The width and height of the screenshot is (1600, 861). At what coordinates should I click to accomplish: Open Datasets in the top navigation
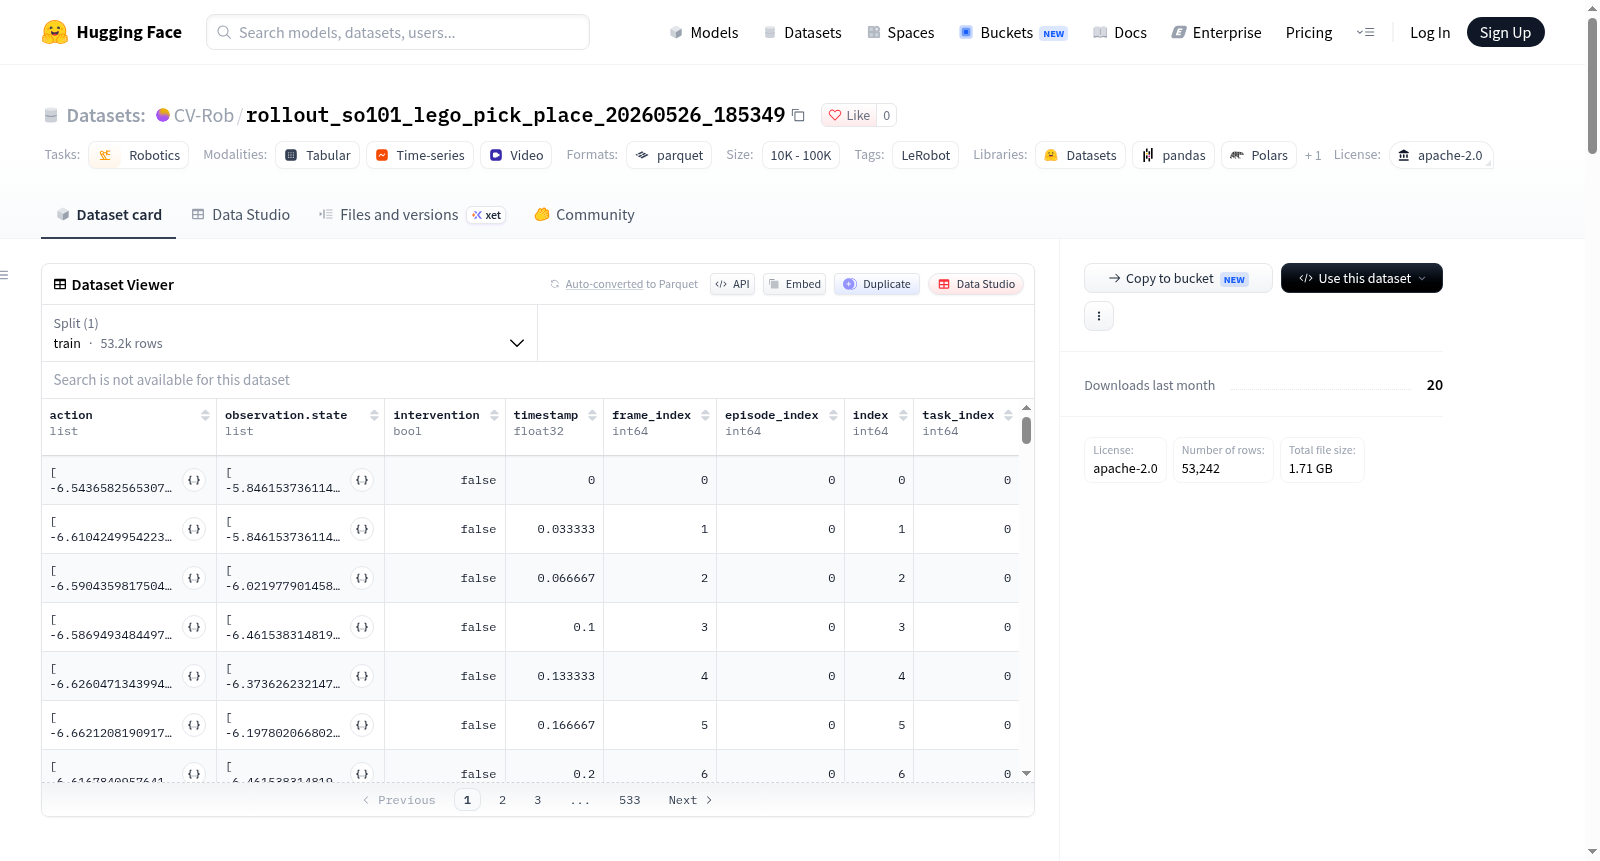pyautogui.click(x=802, y=32)
